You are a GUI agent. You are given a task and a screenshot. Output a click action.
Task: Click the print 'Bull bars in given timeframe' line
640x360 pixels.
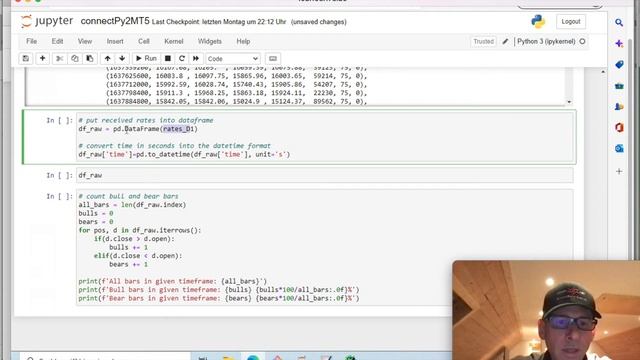click(x=219, y=290)
